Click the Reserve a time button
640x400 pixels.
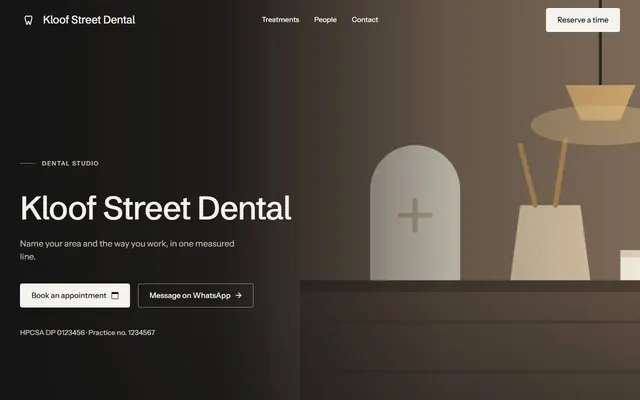[x=582, y=20]
